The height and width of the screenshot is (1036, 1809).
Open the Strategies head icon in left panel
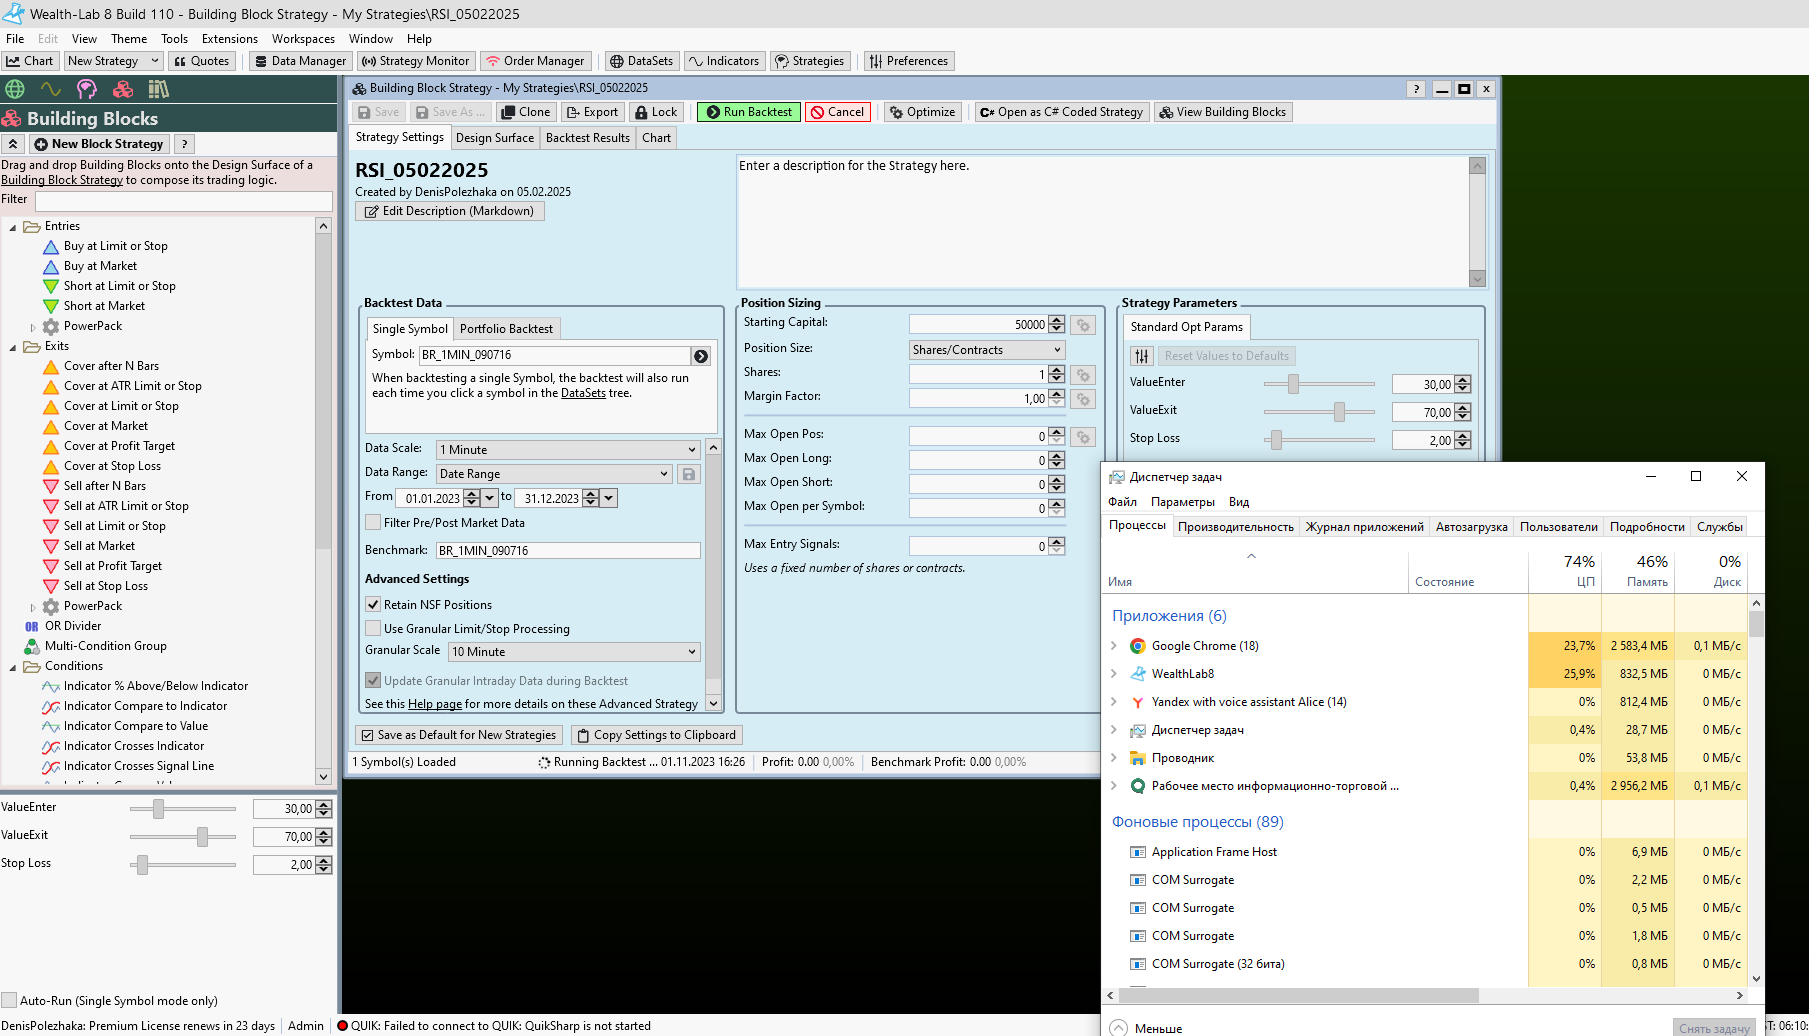(x=87, y=89)
